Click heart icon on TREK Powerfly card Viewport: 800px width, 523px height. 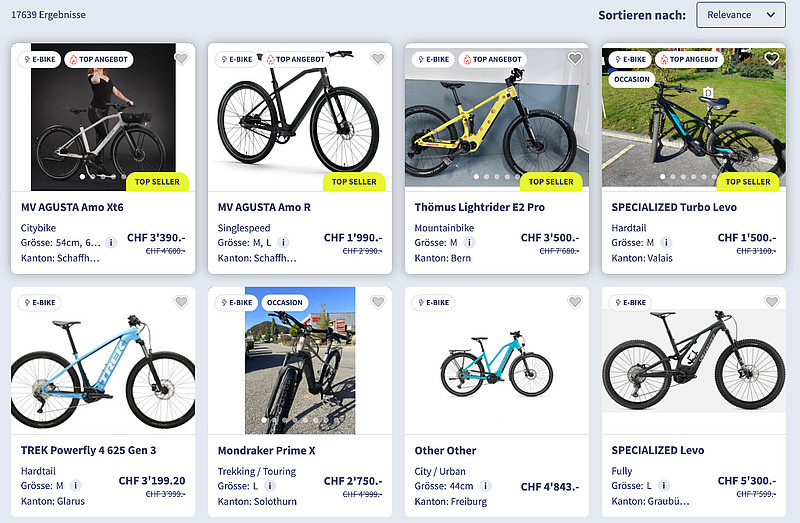click(181, 302)
